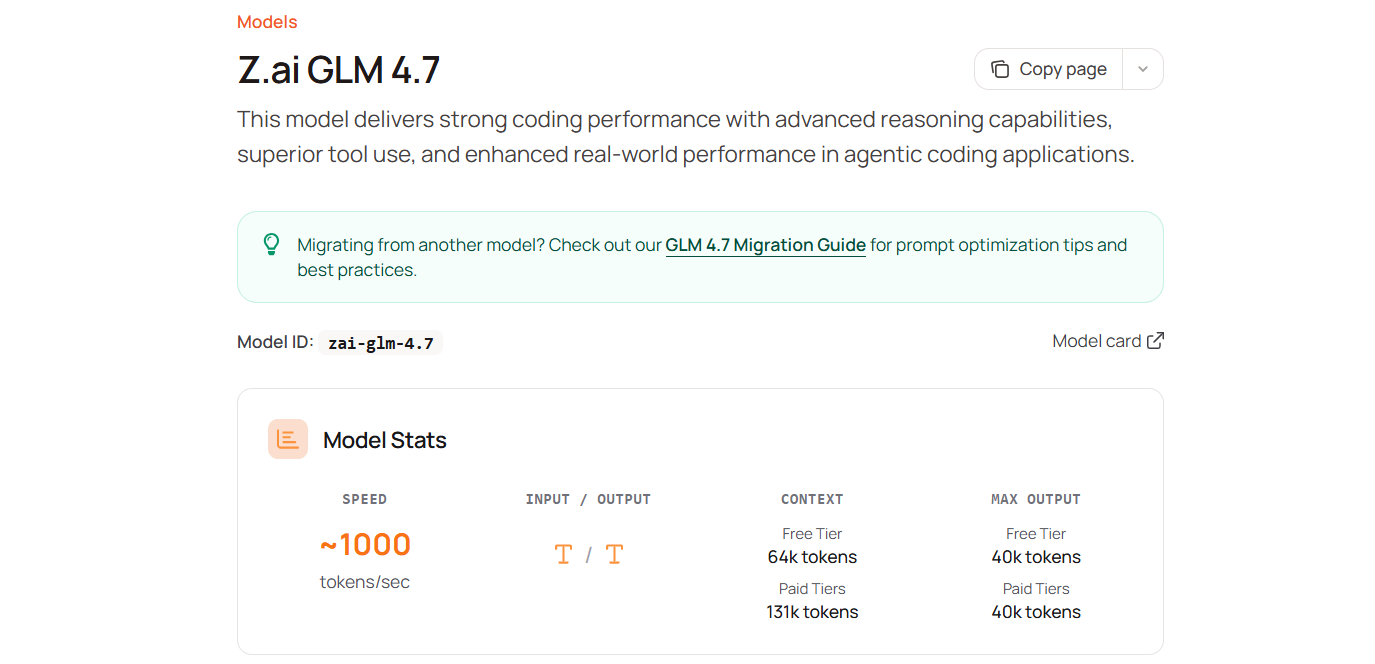The image size is (1375, 664).
Task: Click the zai-glm-4.7 model ID code
Action: click(x=381, y=343)
